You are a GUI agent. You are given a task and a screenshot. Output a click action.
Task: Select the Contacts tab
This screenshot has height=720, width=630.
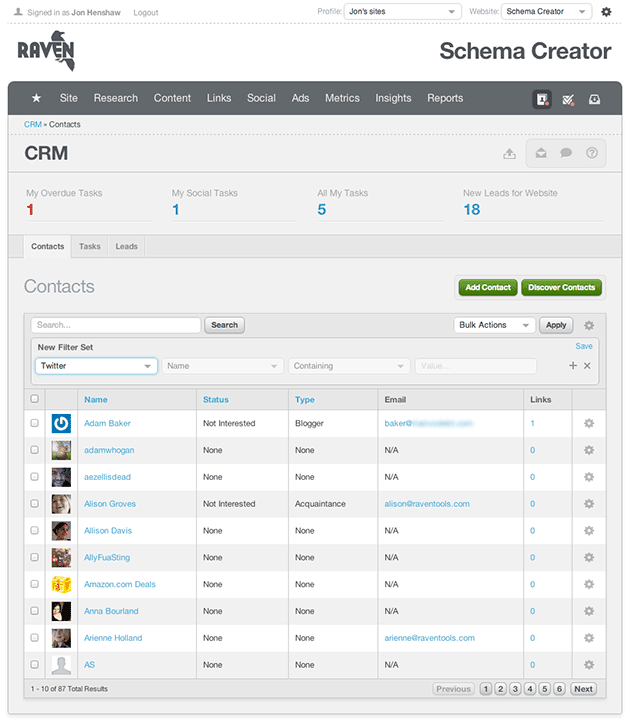tap(48, 247)
